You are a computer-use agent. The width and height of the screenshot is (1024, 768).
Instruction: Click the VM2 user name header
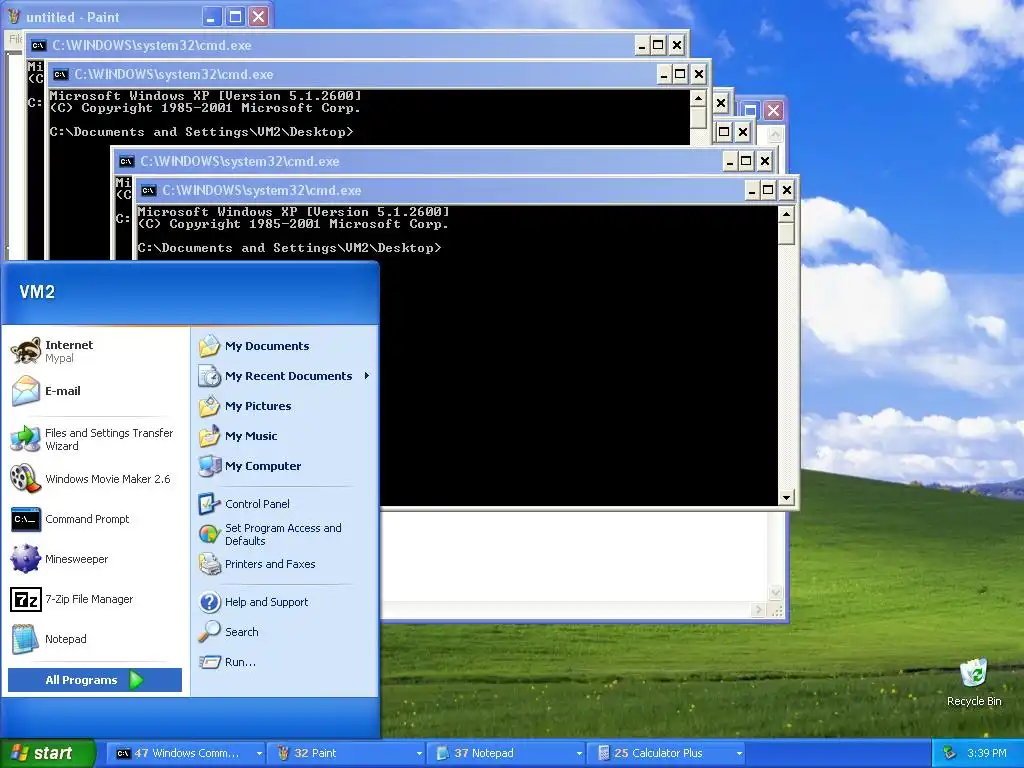tap(37, 292)
